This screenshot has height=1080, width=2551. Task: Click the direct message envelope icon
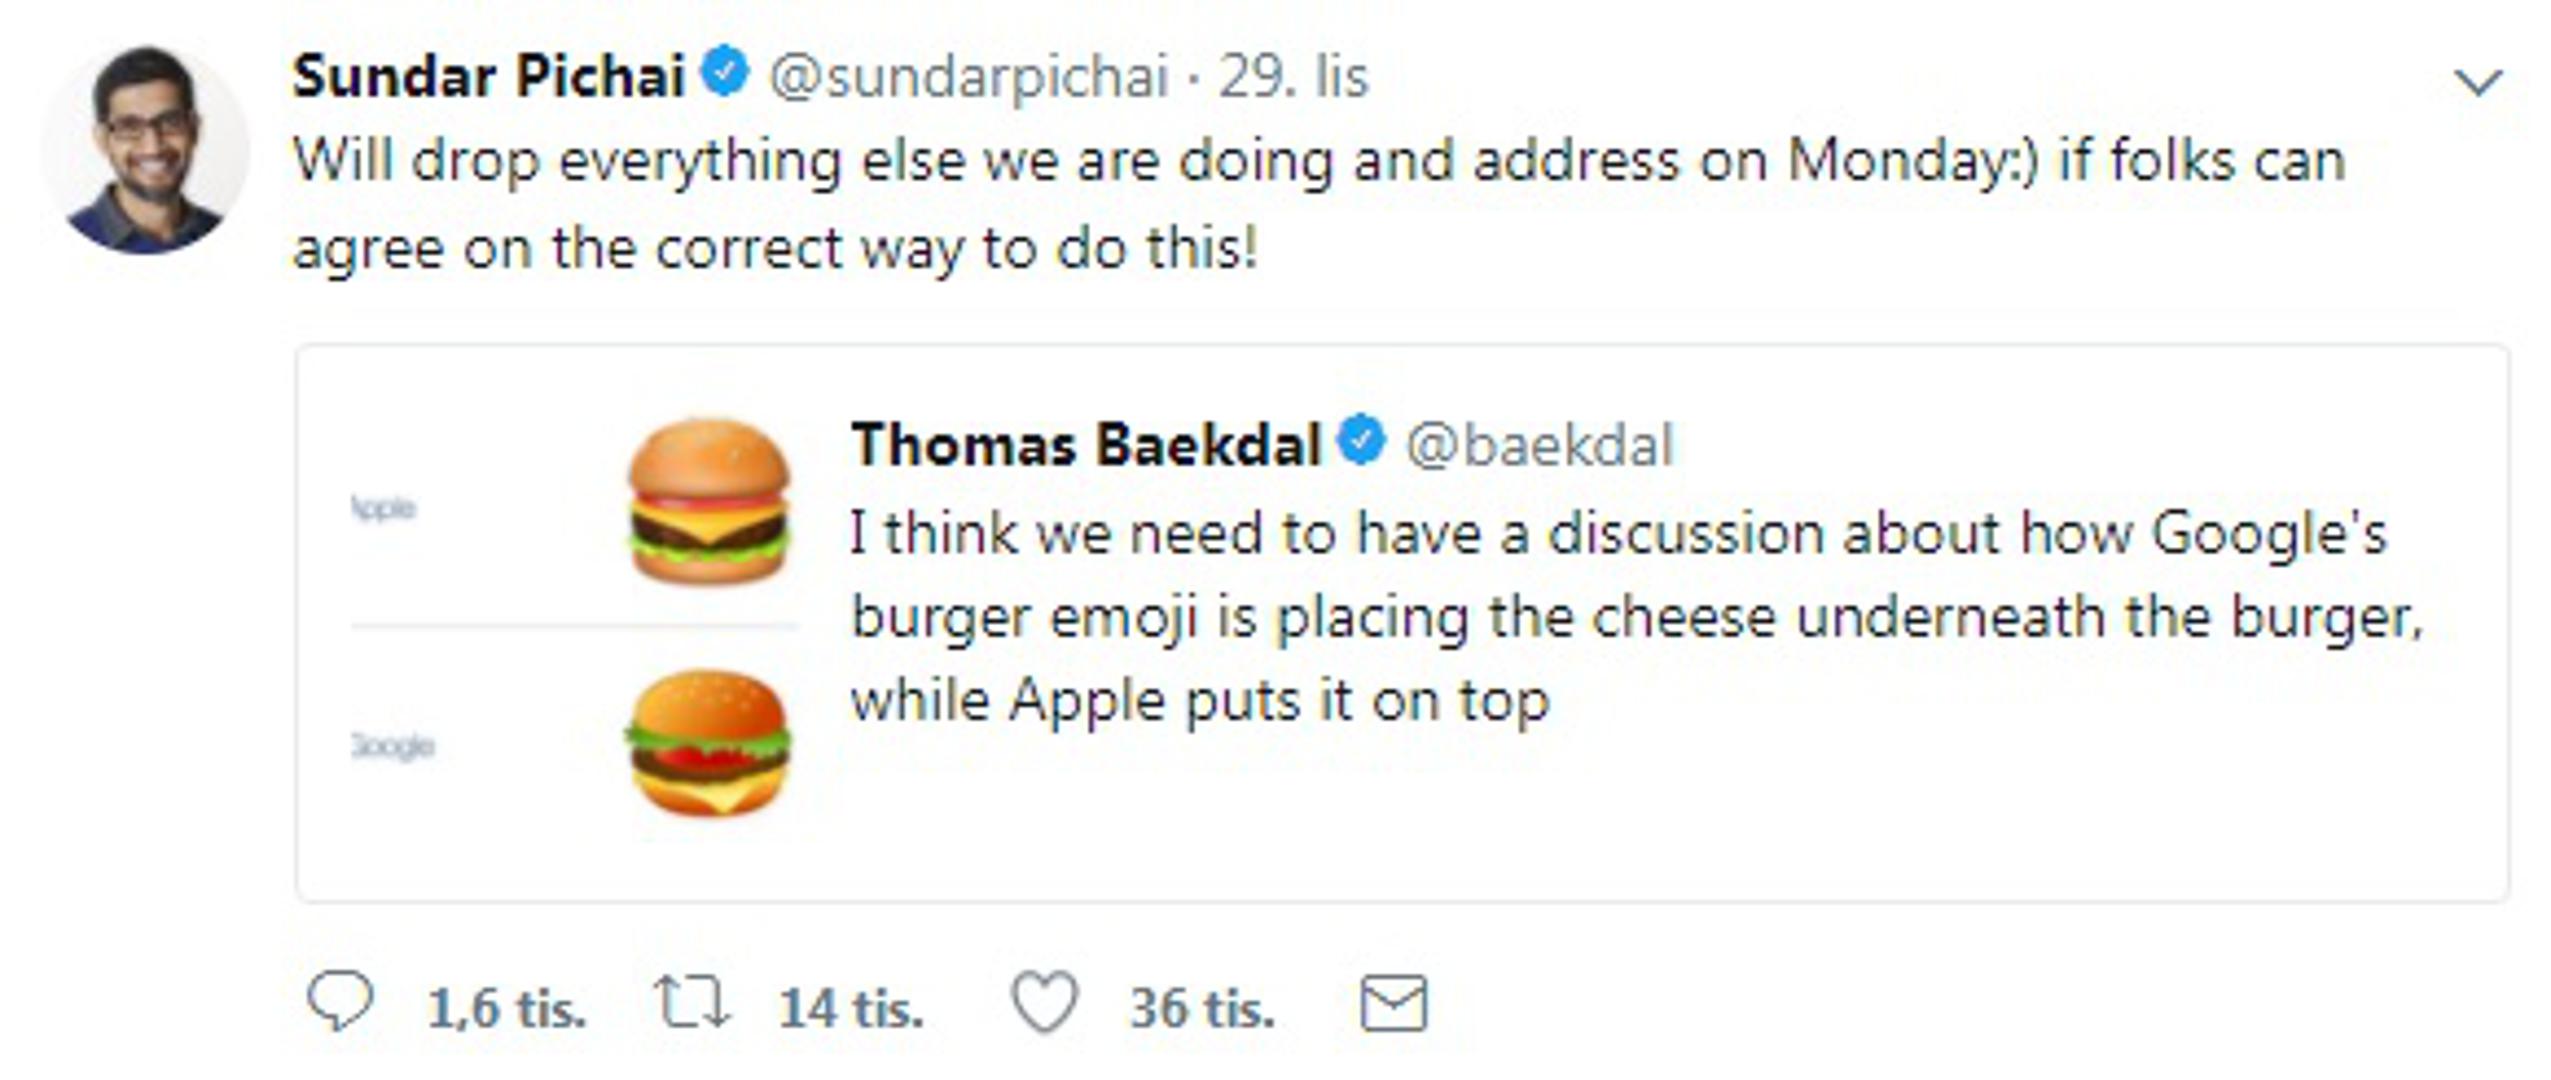[x=1393, y=1003]
